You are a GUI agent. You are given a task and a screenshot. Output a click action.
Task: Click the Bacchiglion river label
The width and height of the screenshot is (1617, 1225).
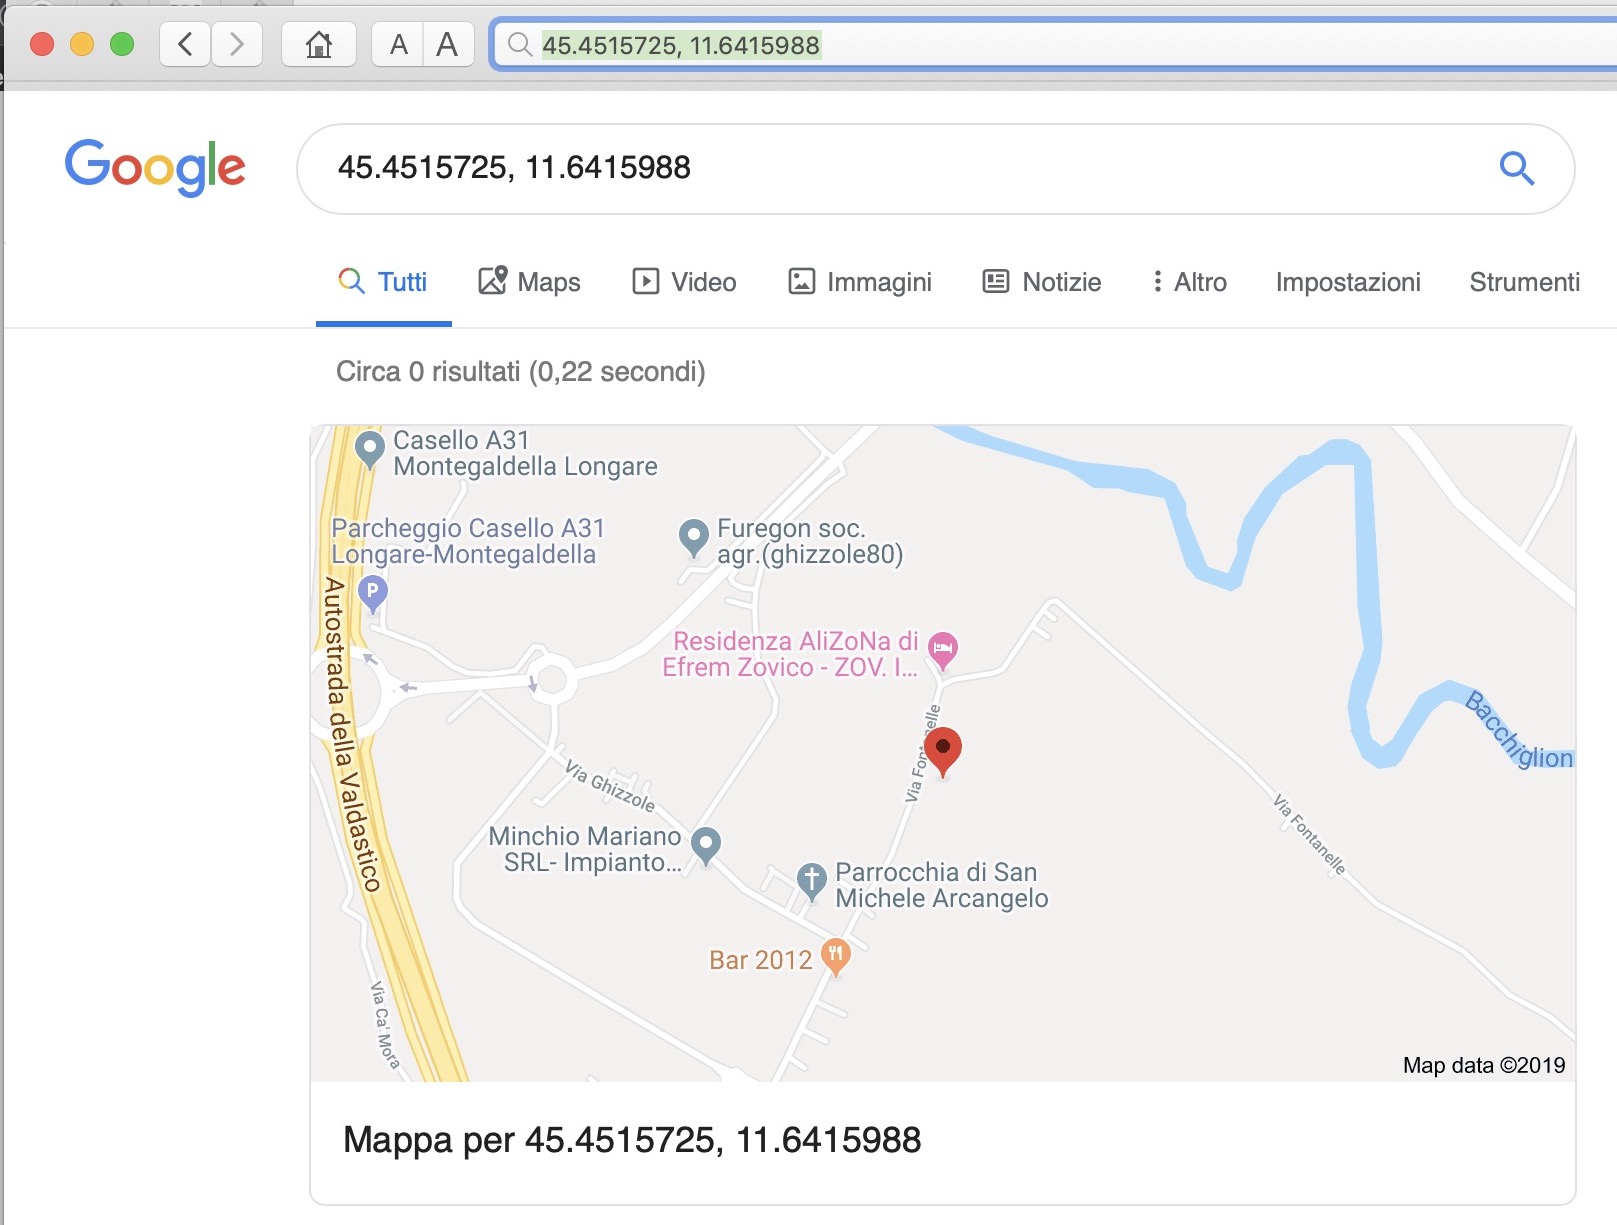point(1519,730)
